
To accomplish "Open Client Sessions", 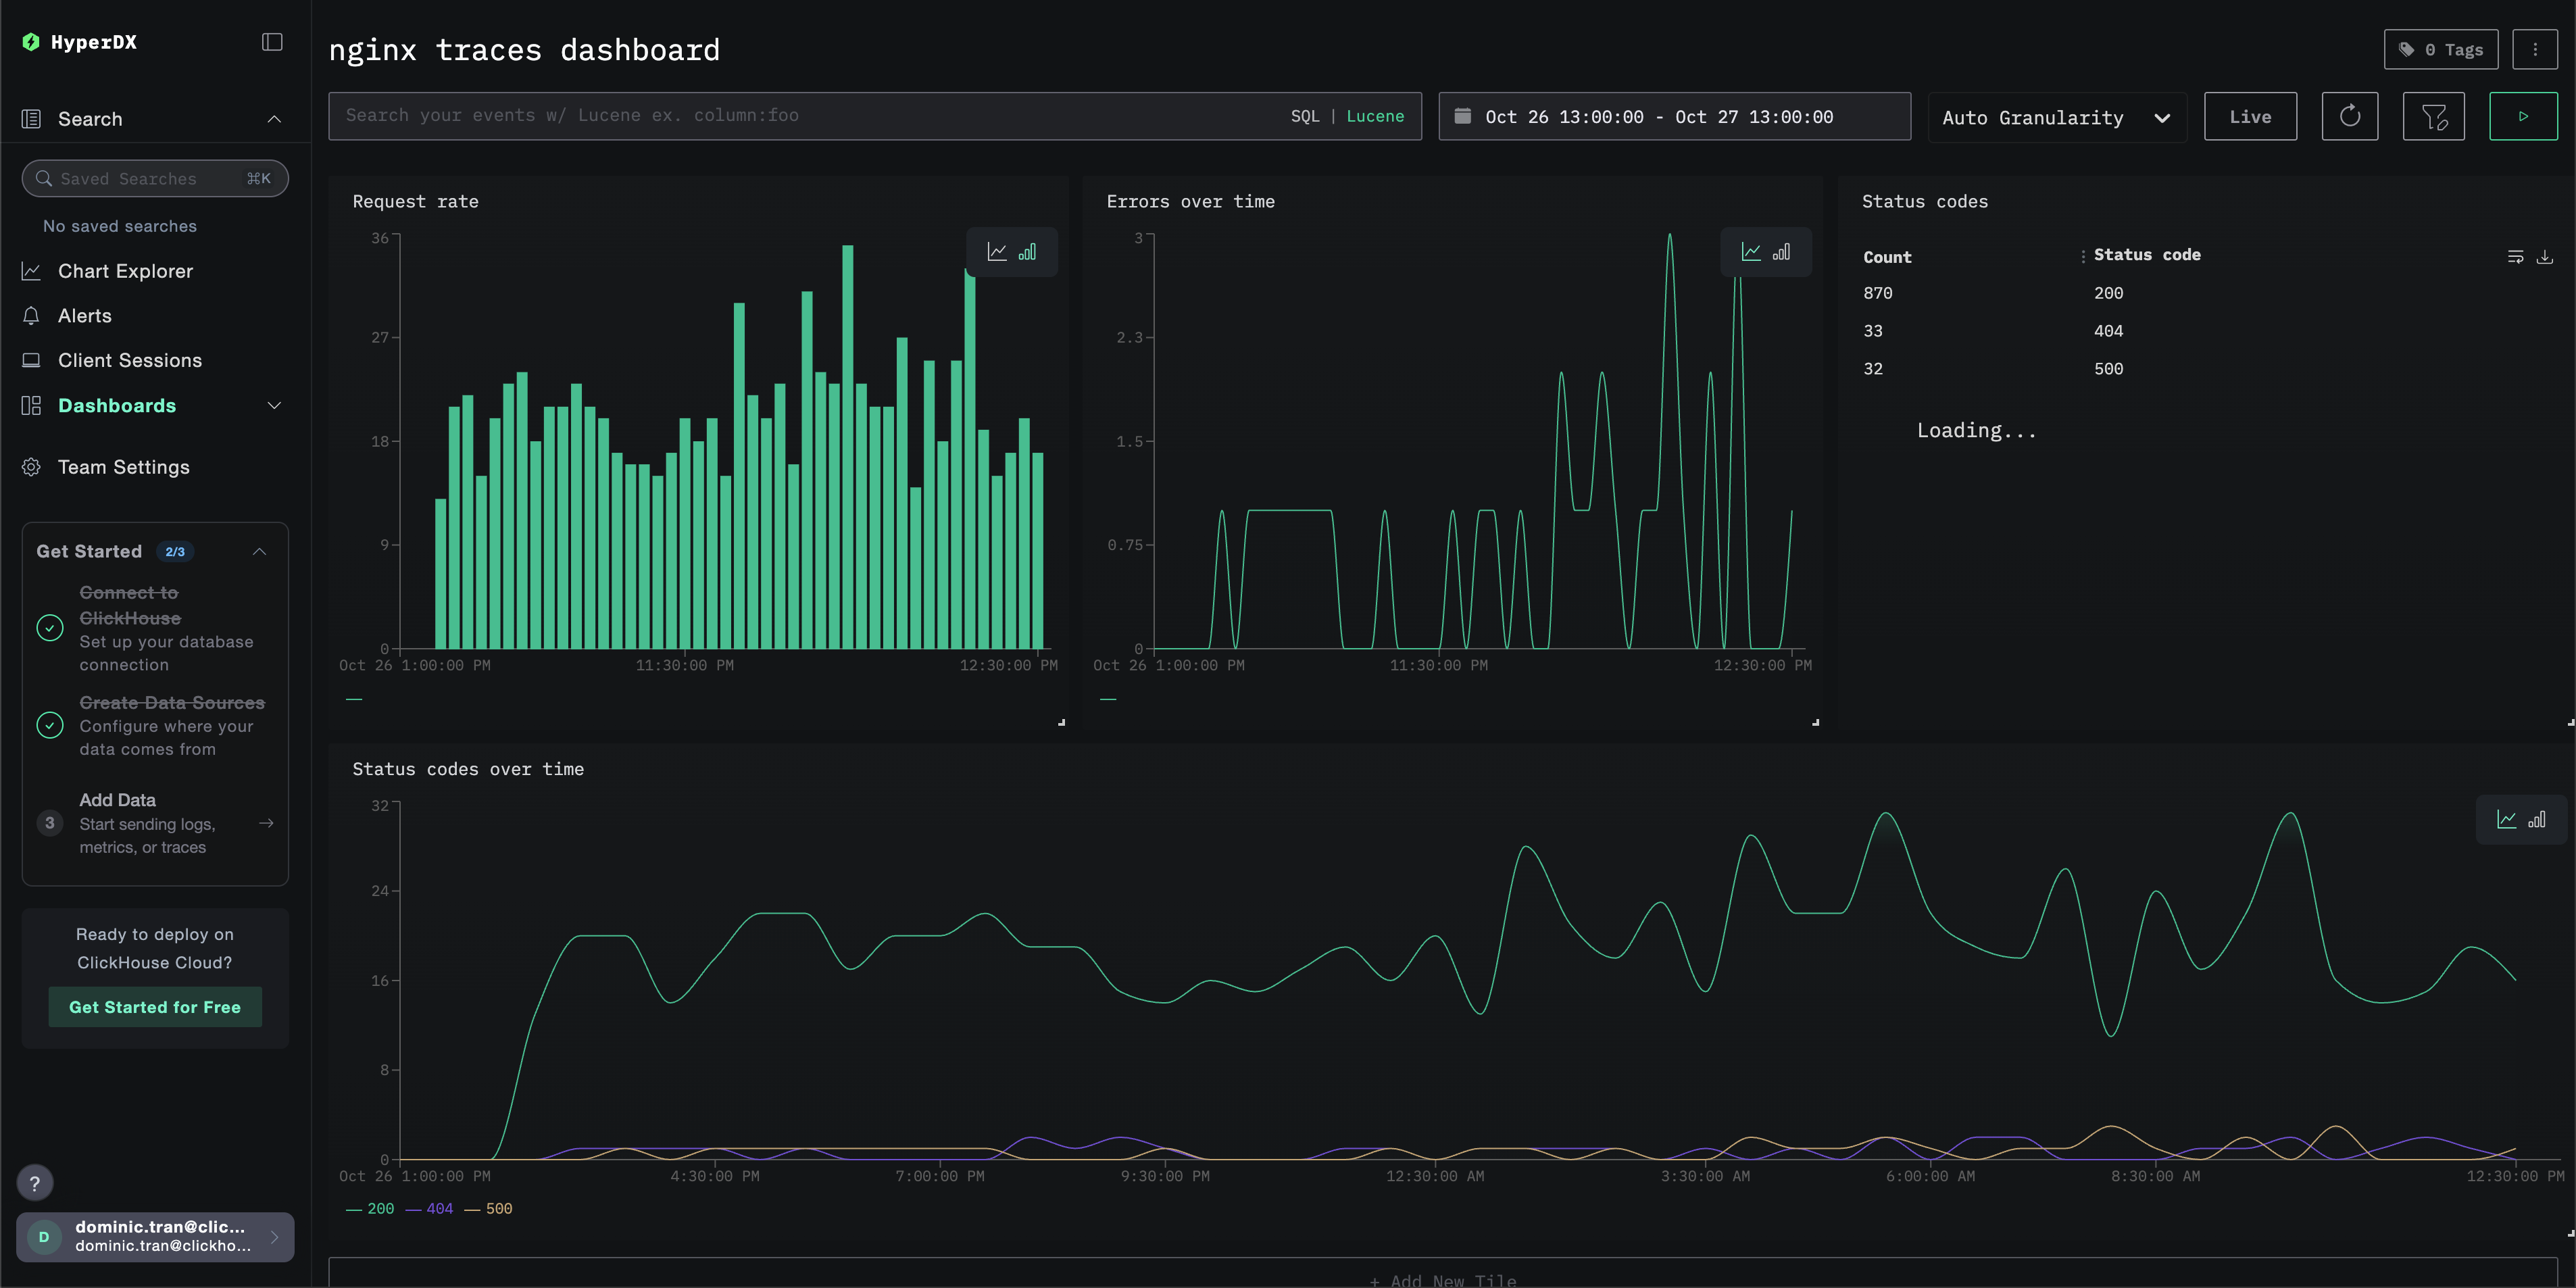I will (129, 360).
